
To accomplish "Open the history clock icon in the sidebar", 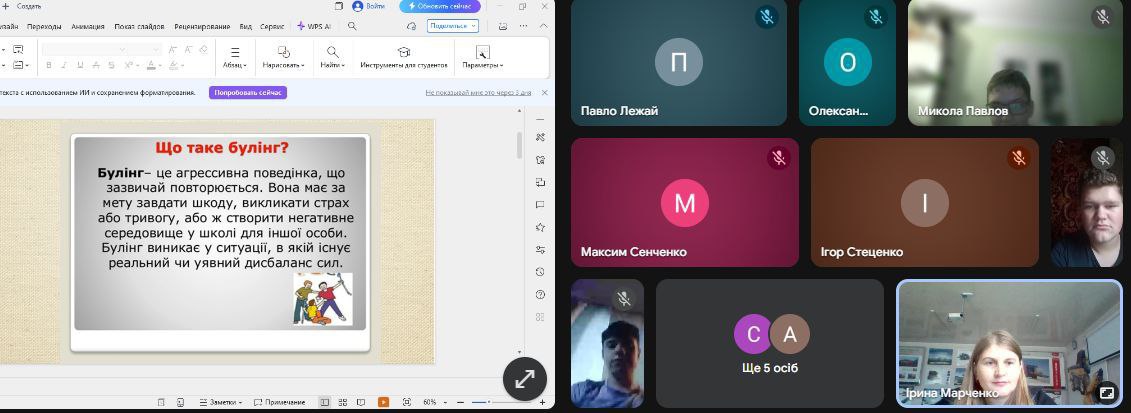I will [x=541, y=272].
